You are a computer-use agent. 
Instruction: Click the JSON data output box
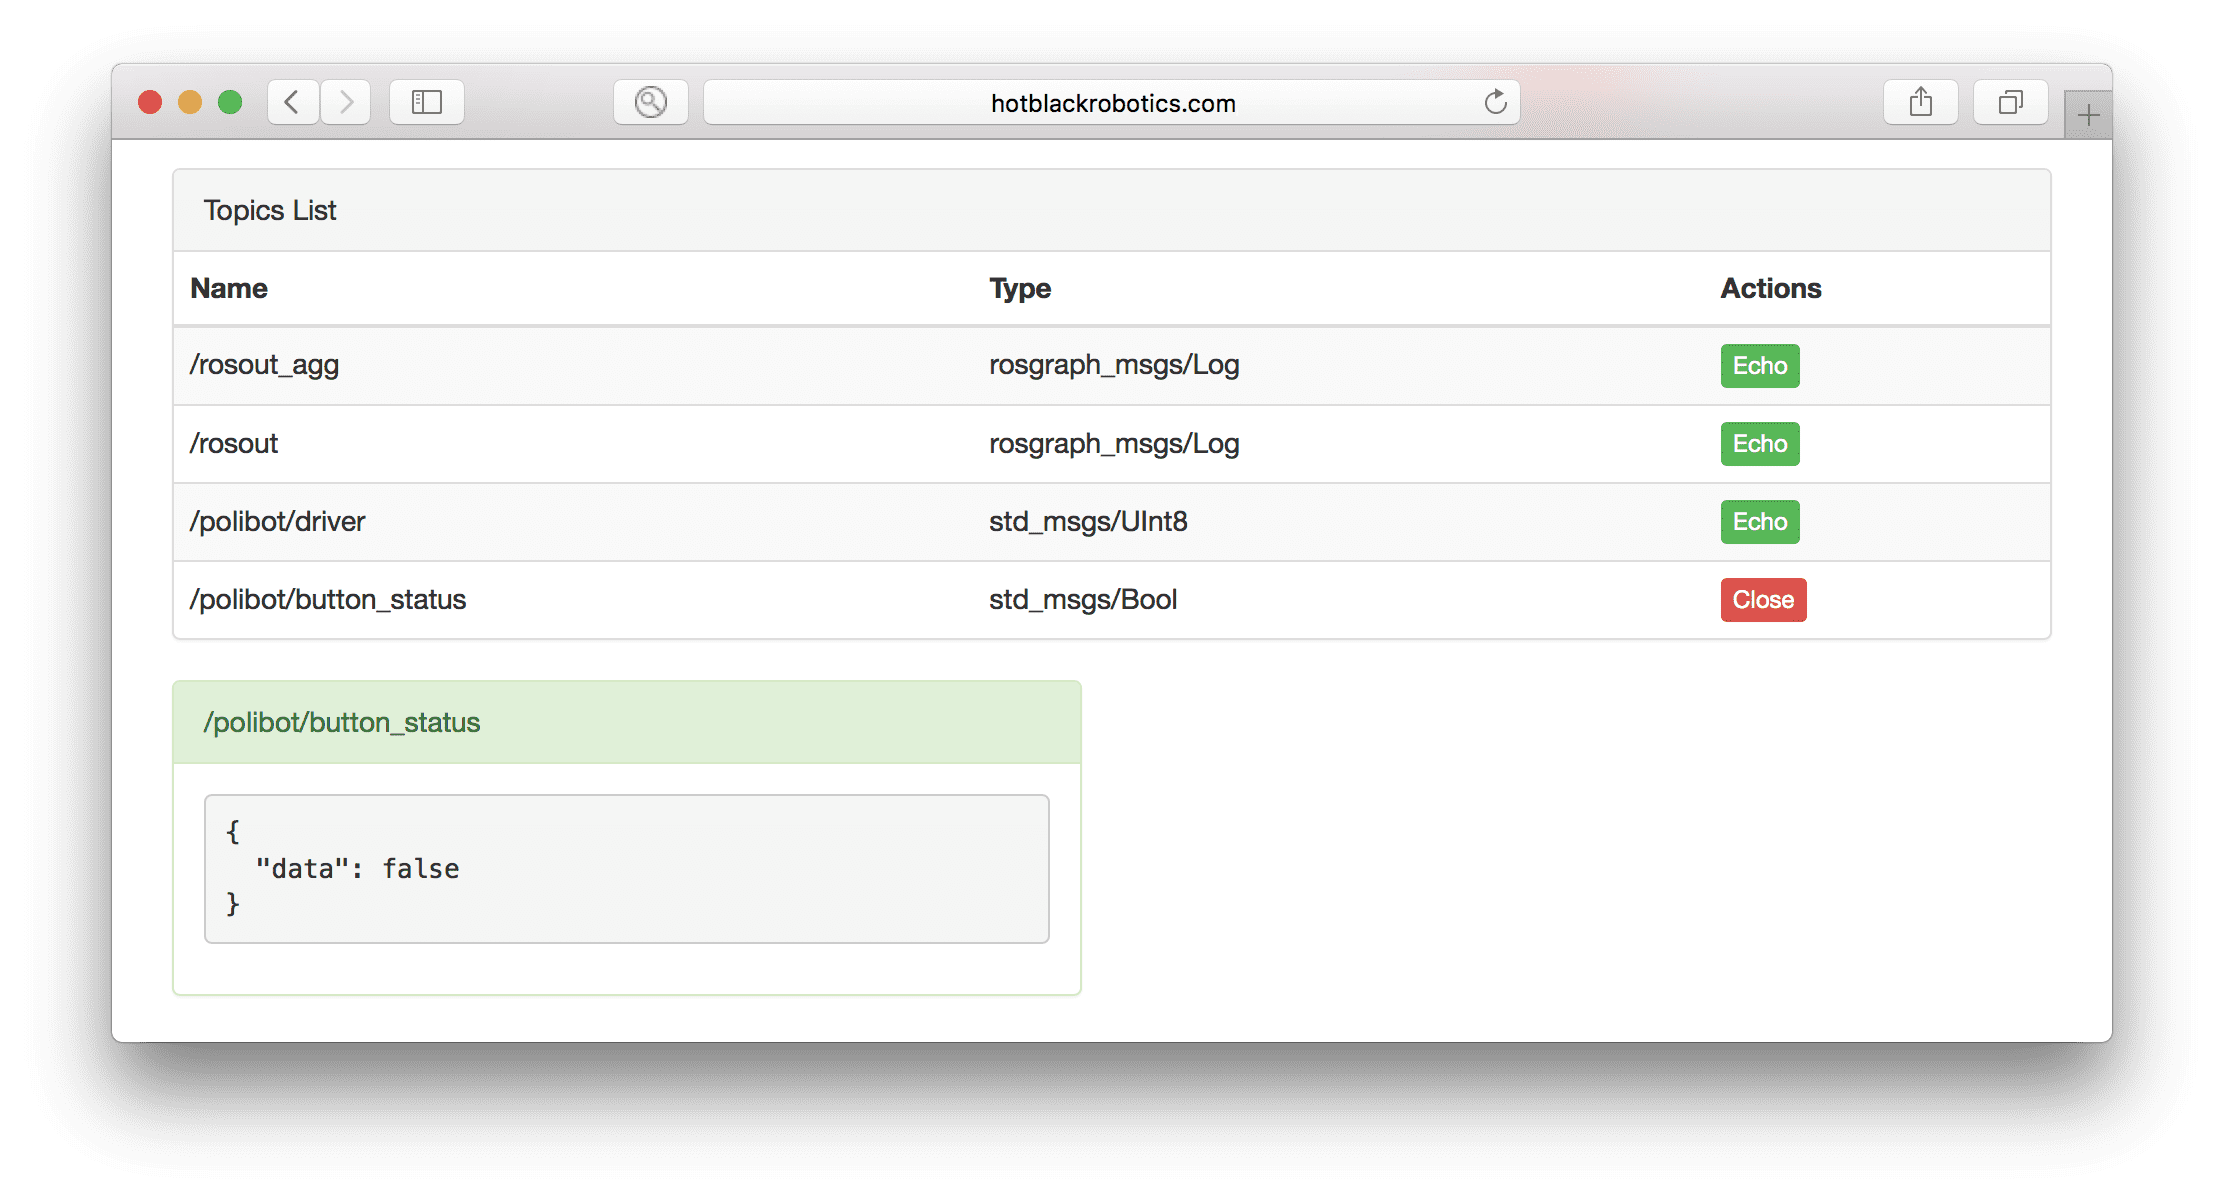tap(626, 868)
